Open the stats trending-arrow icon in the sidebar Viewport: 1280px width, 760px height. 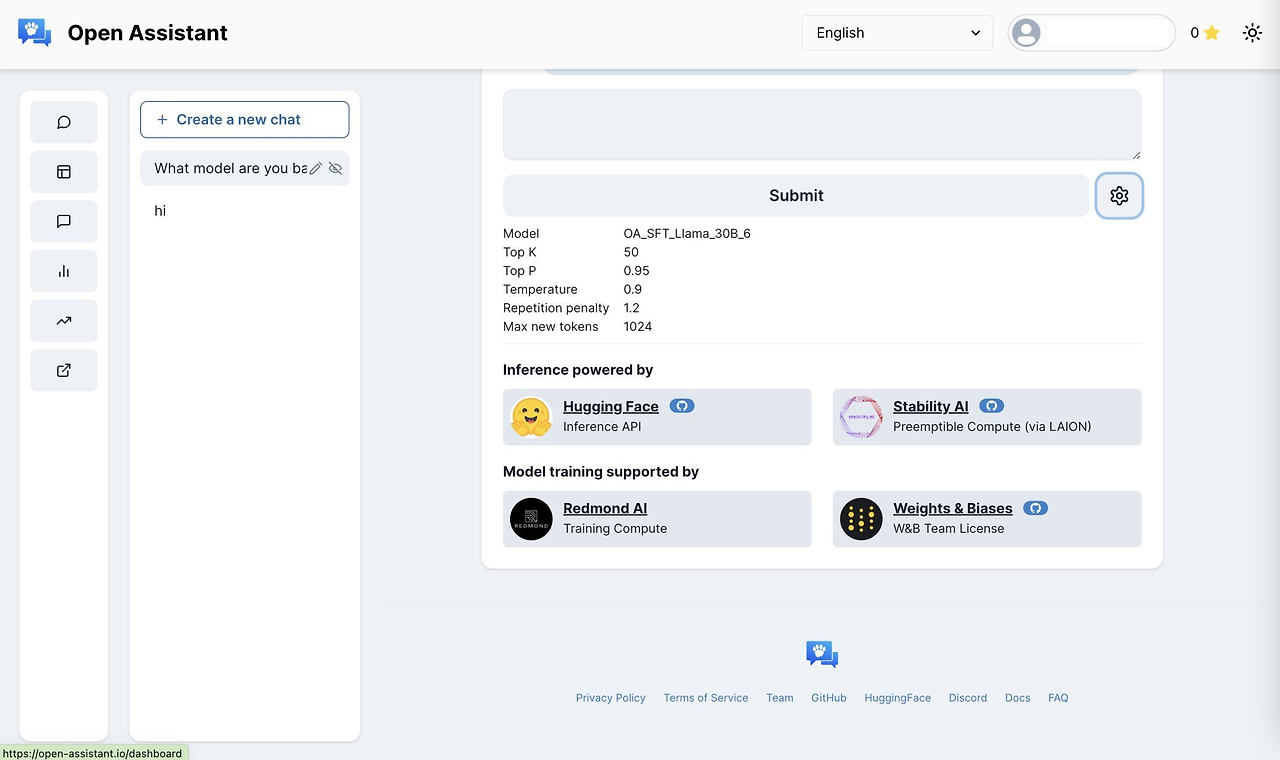[x=64, y=321]
